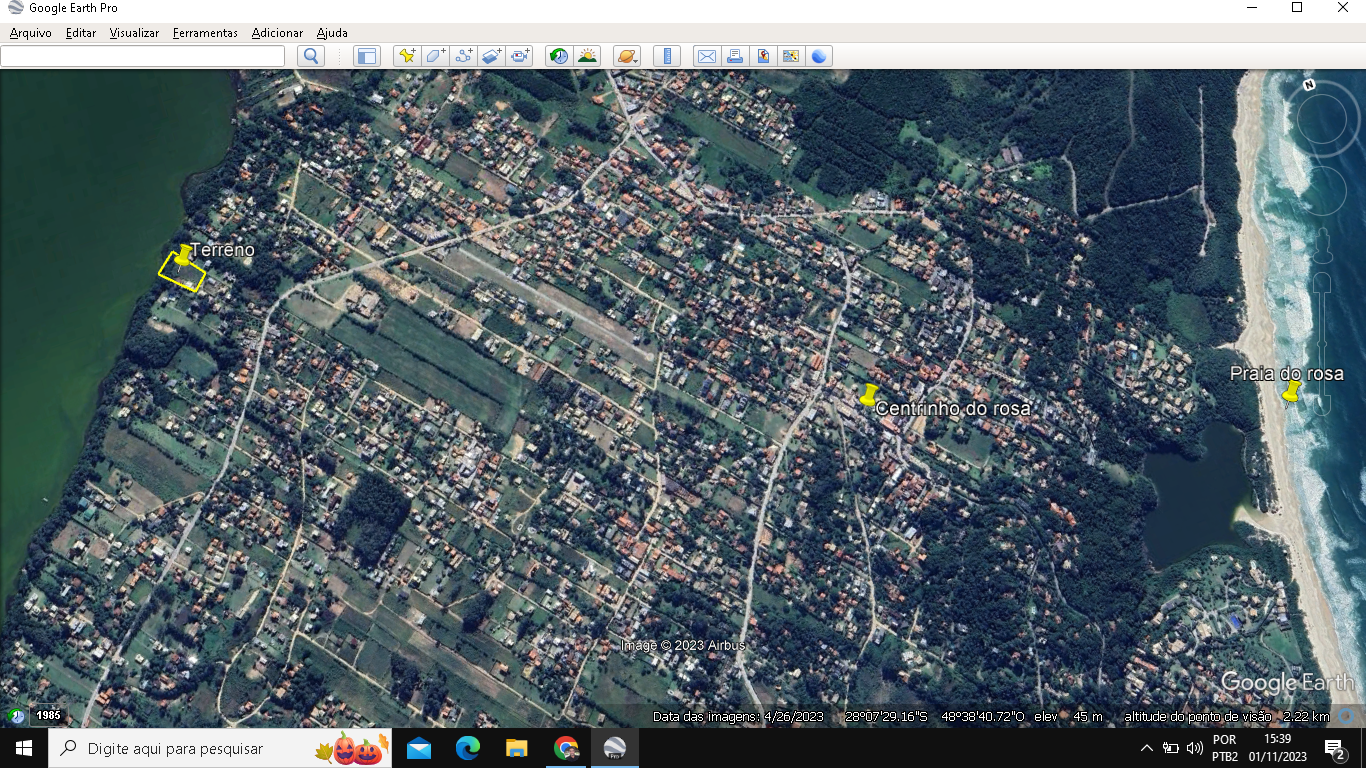Click the Centrinho do rosa label

point(952,408)
